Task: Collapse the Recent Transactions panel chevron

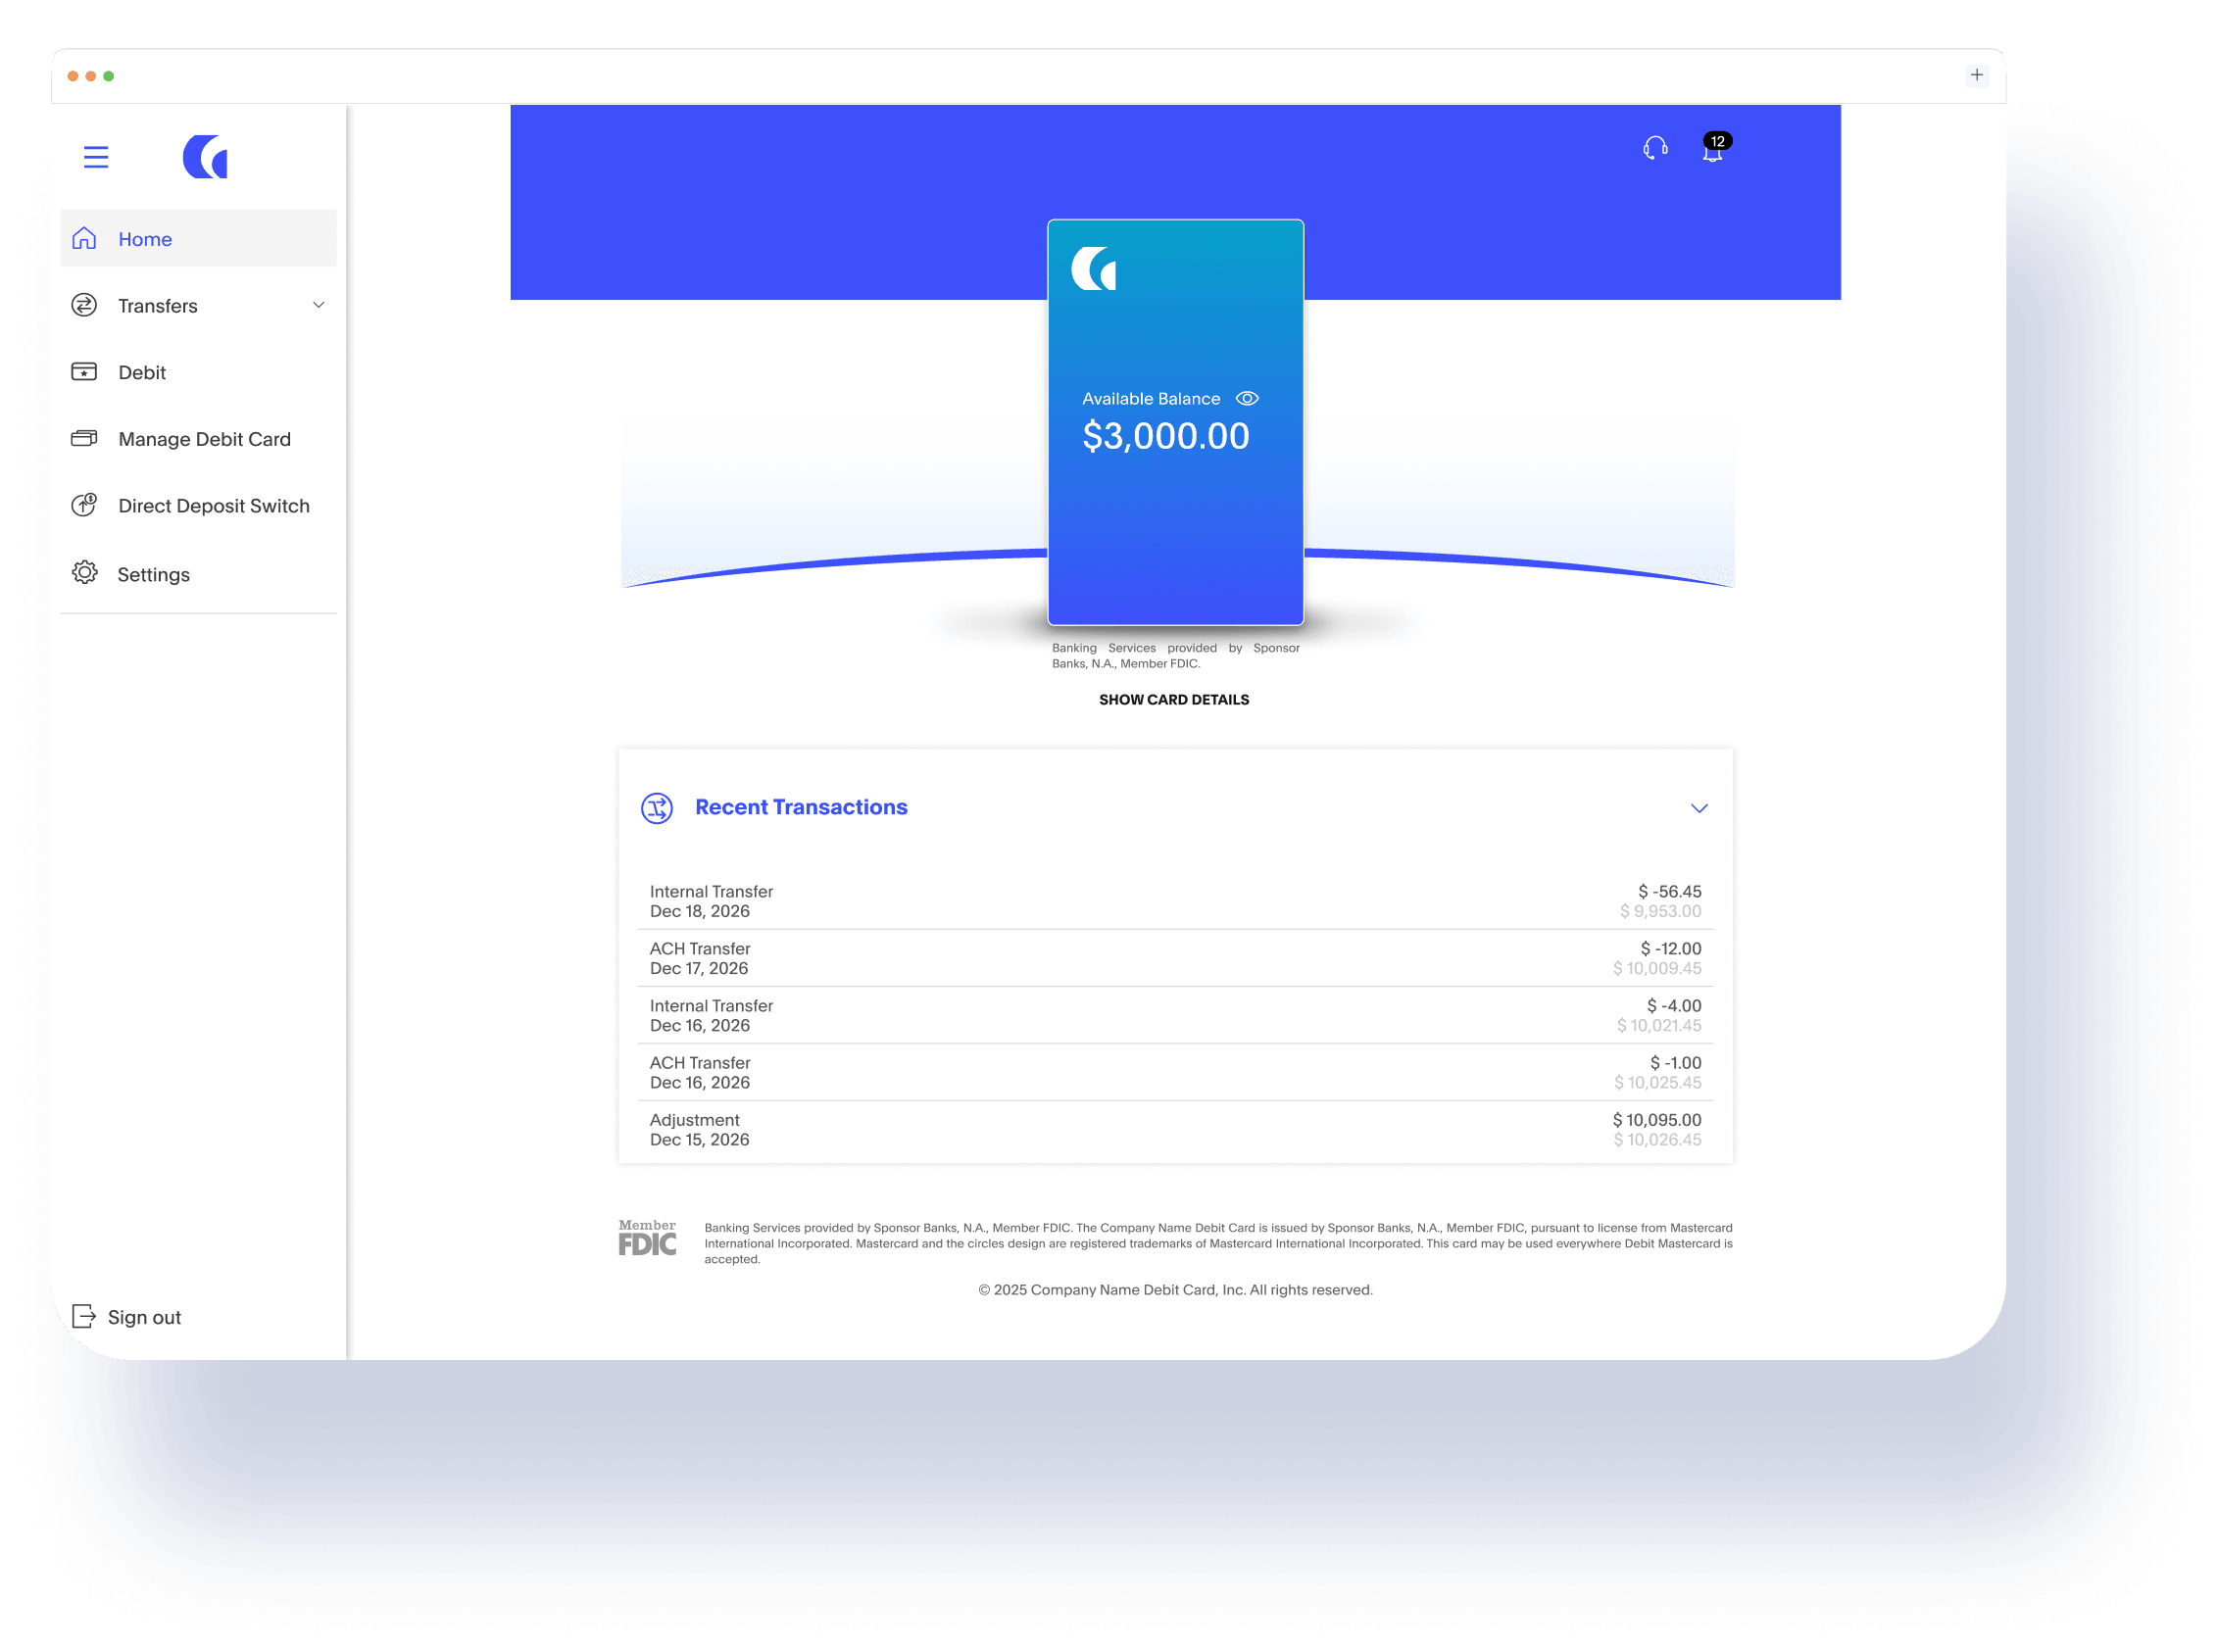Action: click(1699, 808)
